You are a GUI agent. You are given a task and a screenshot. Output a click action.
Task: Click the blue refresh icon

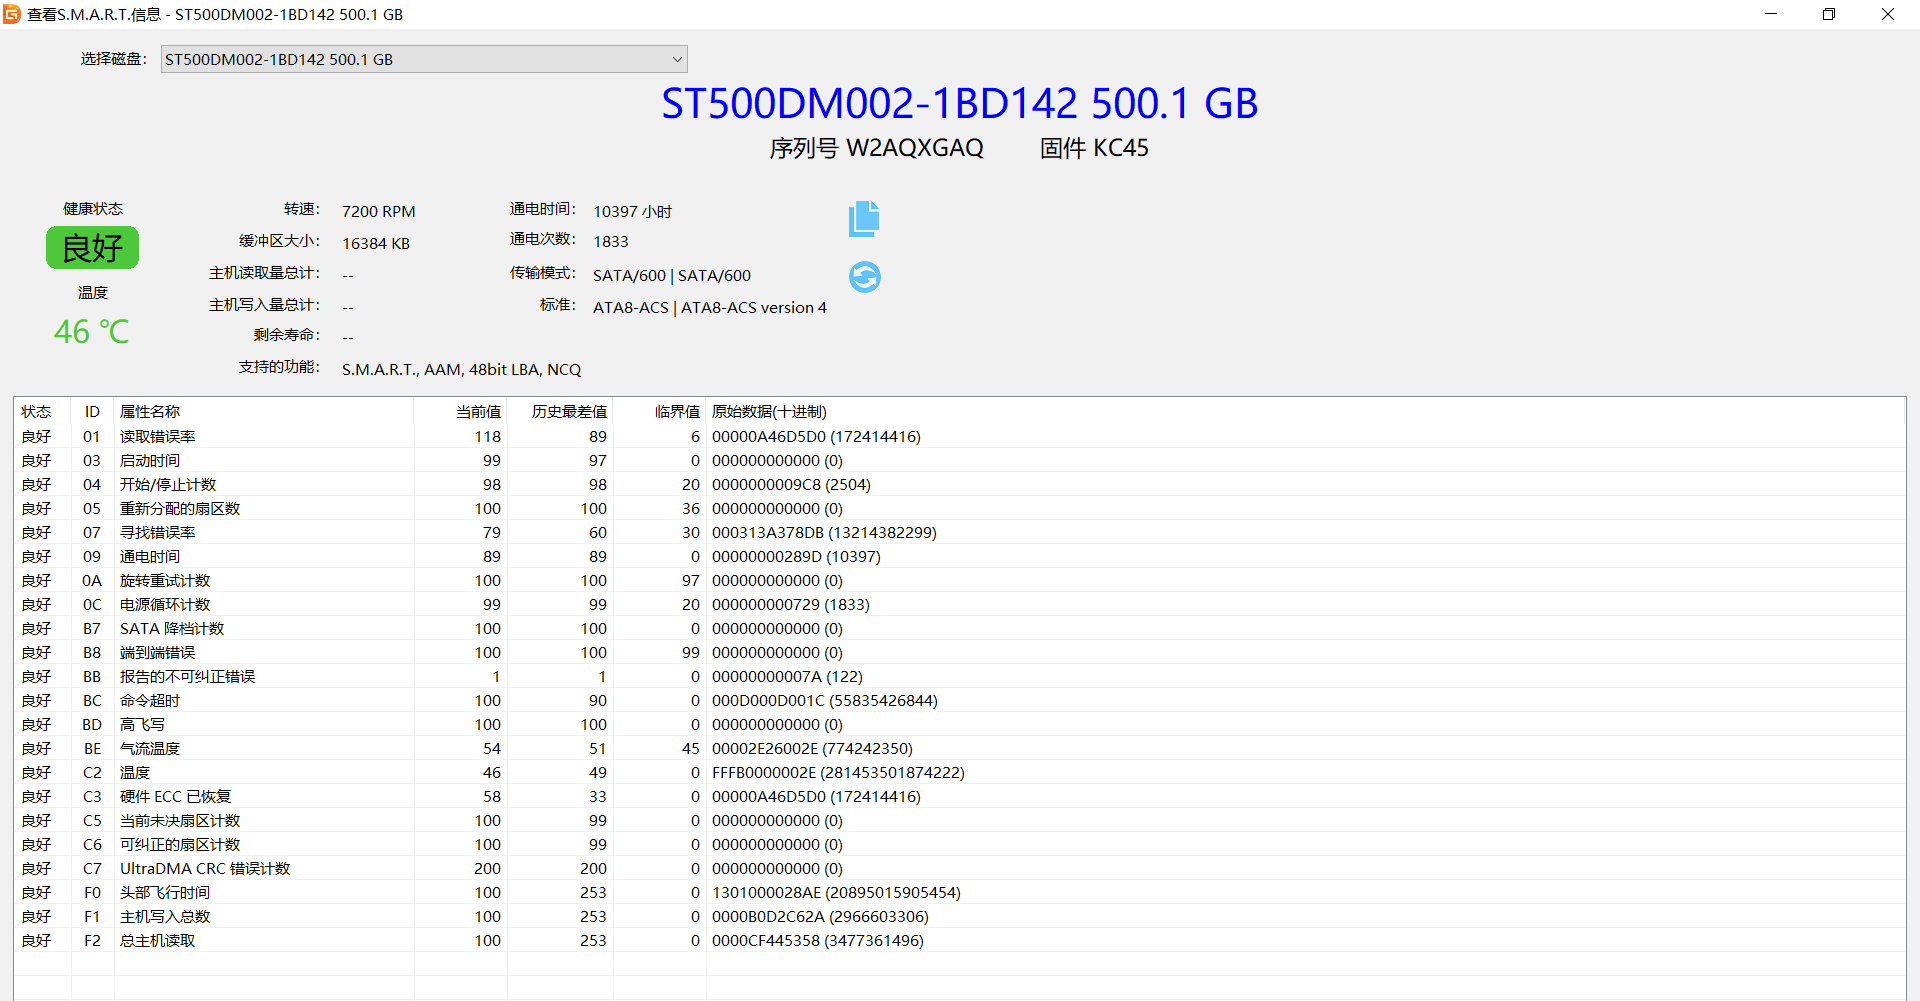(865, 277)
